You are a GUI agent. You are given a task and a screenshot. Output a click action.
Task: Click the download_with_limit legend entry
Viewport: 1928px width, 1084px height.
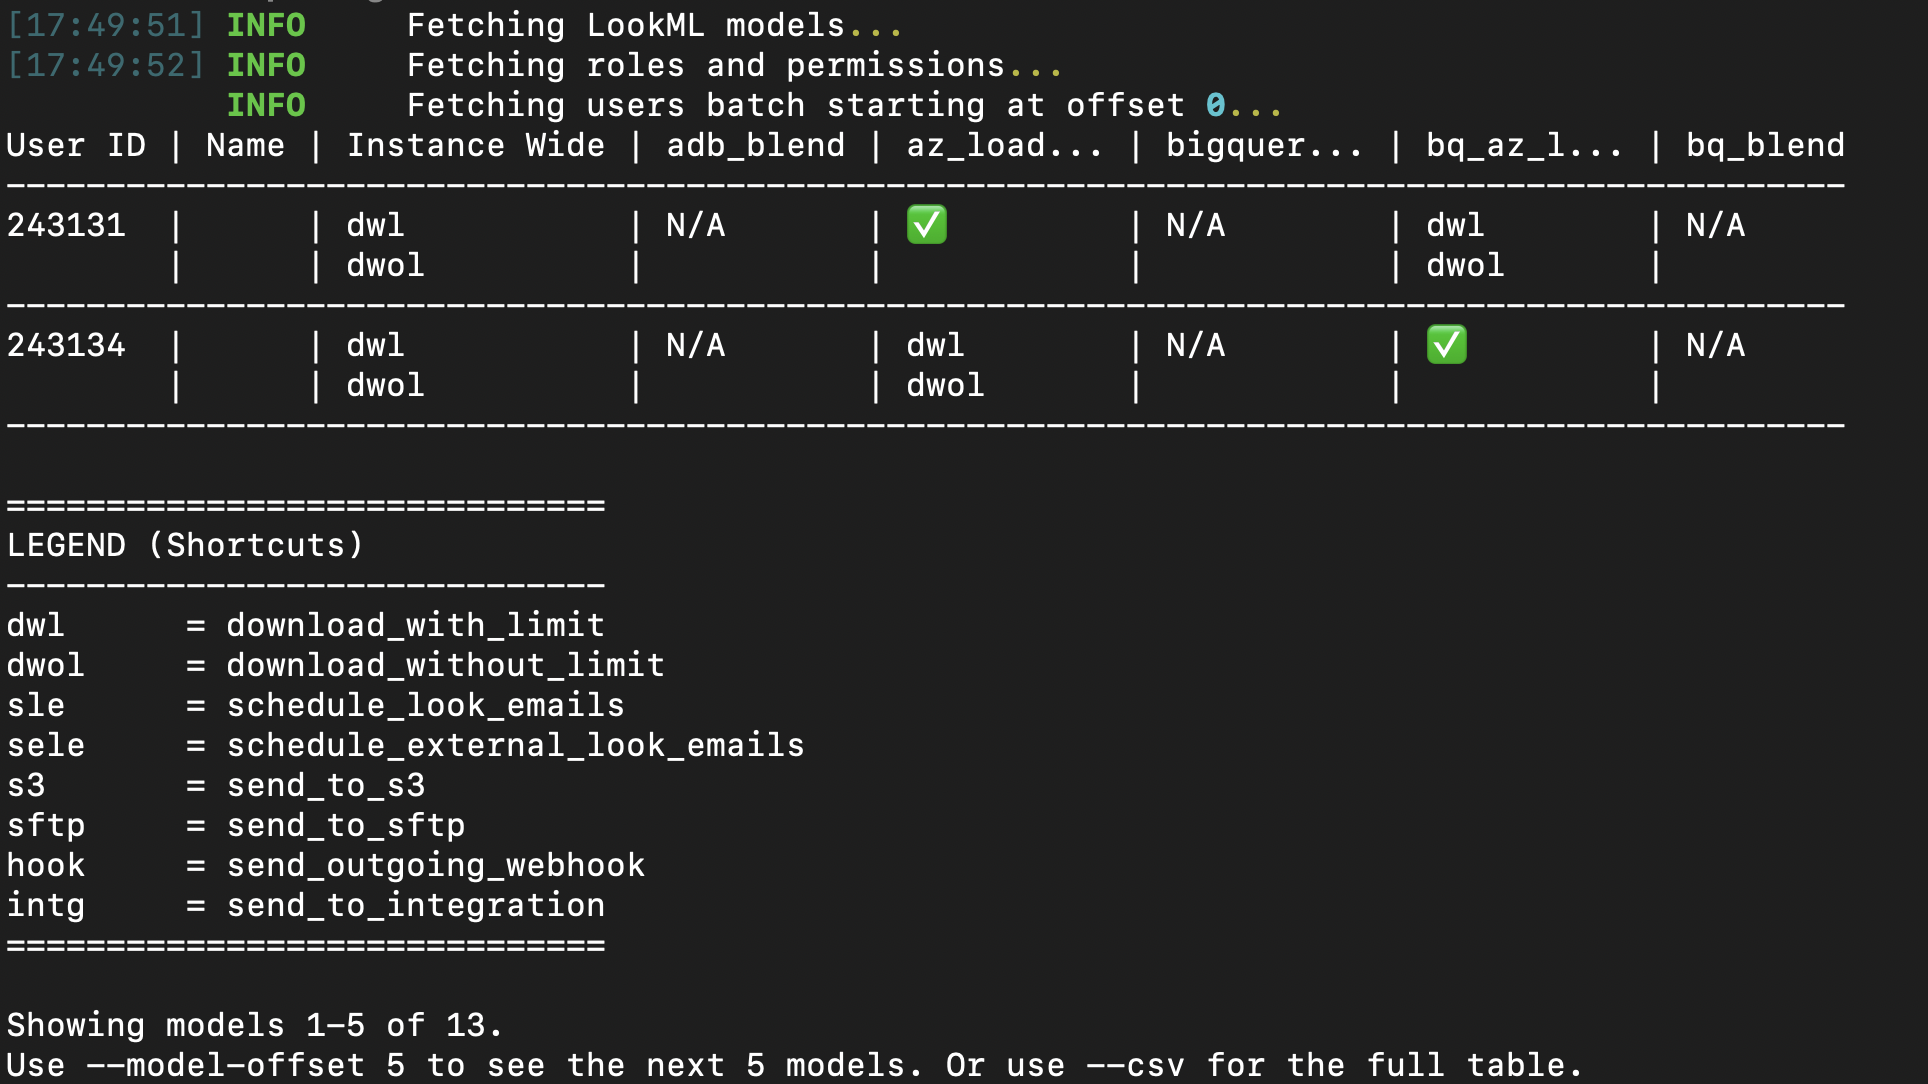pyautogui.click(x=415, y=625)
